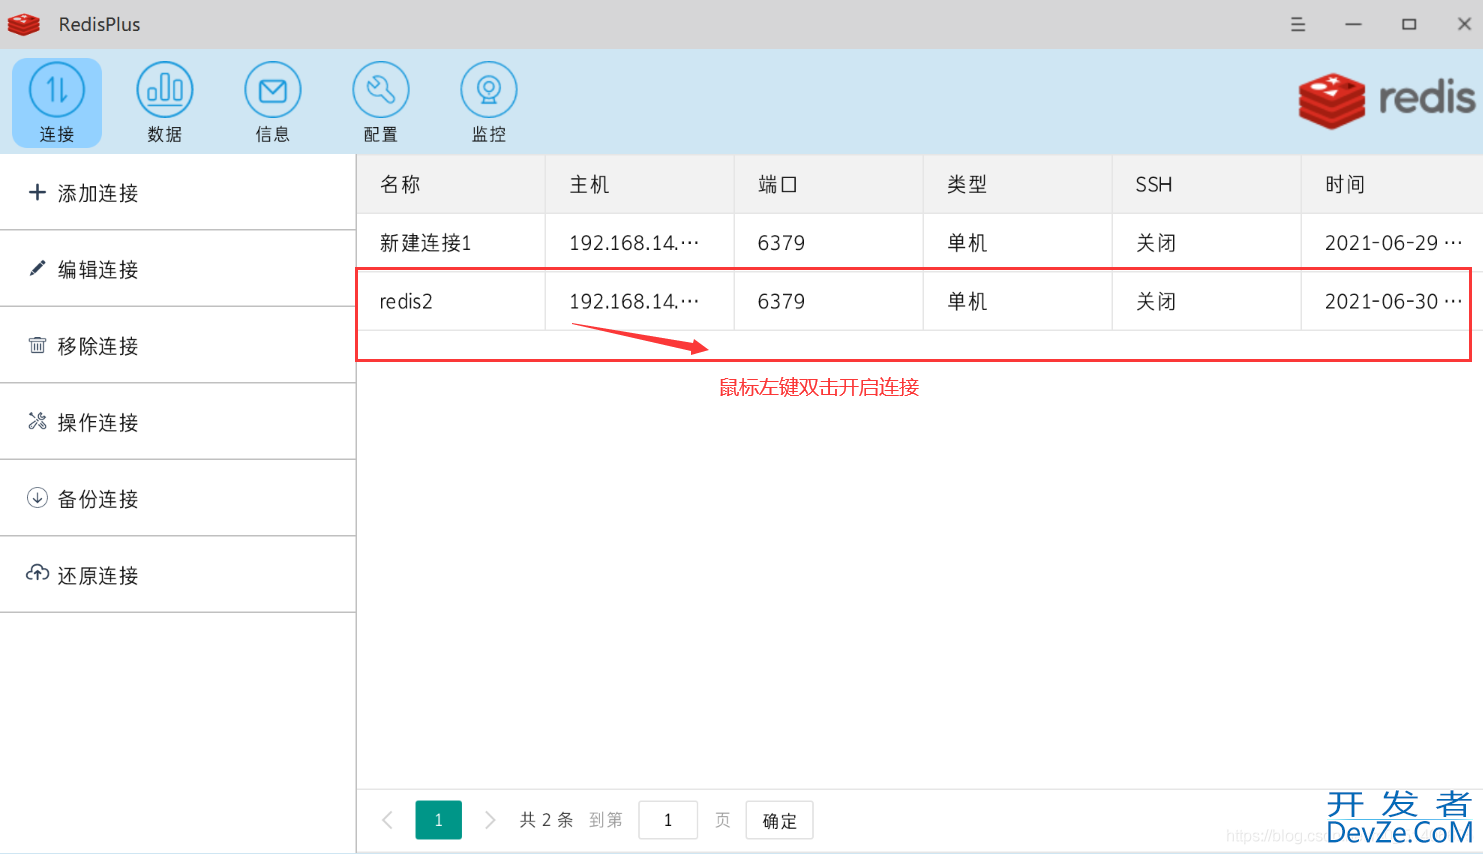Screen dimensions: 1483x854
Task: Click the 2021-06-29 time cell
Action: [x=1394, y=243]
